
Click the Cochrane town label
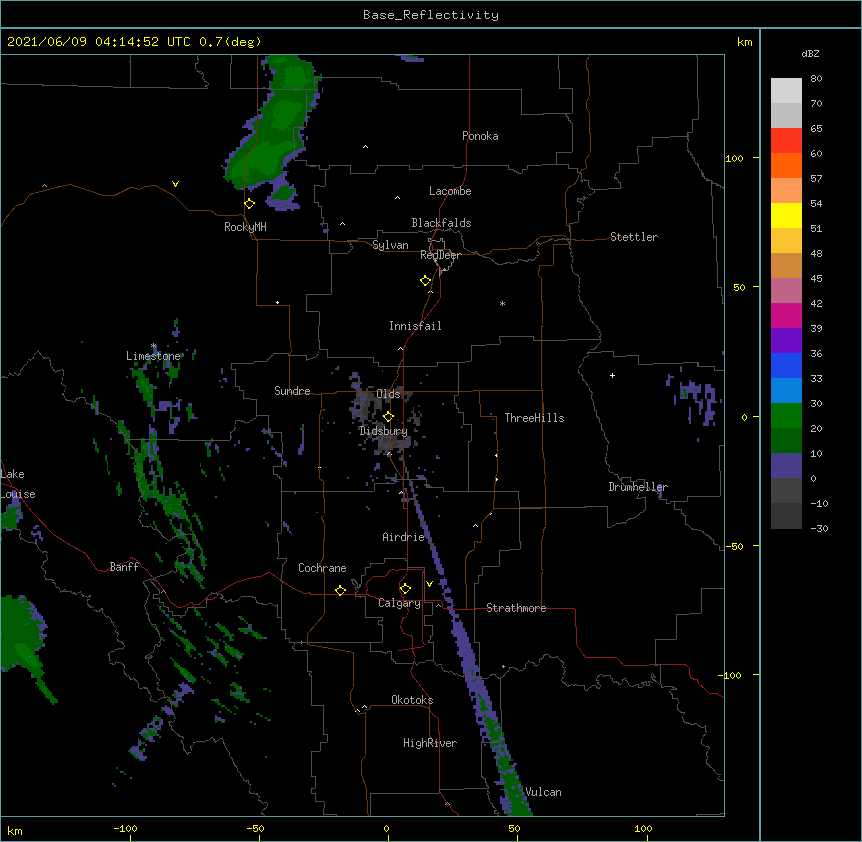coord(322,568)
